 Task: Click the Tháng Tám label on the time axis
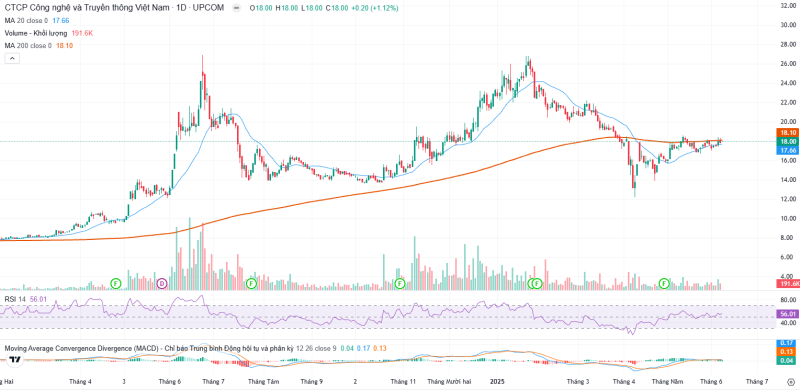tap(264, 381)
